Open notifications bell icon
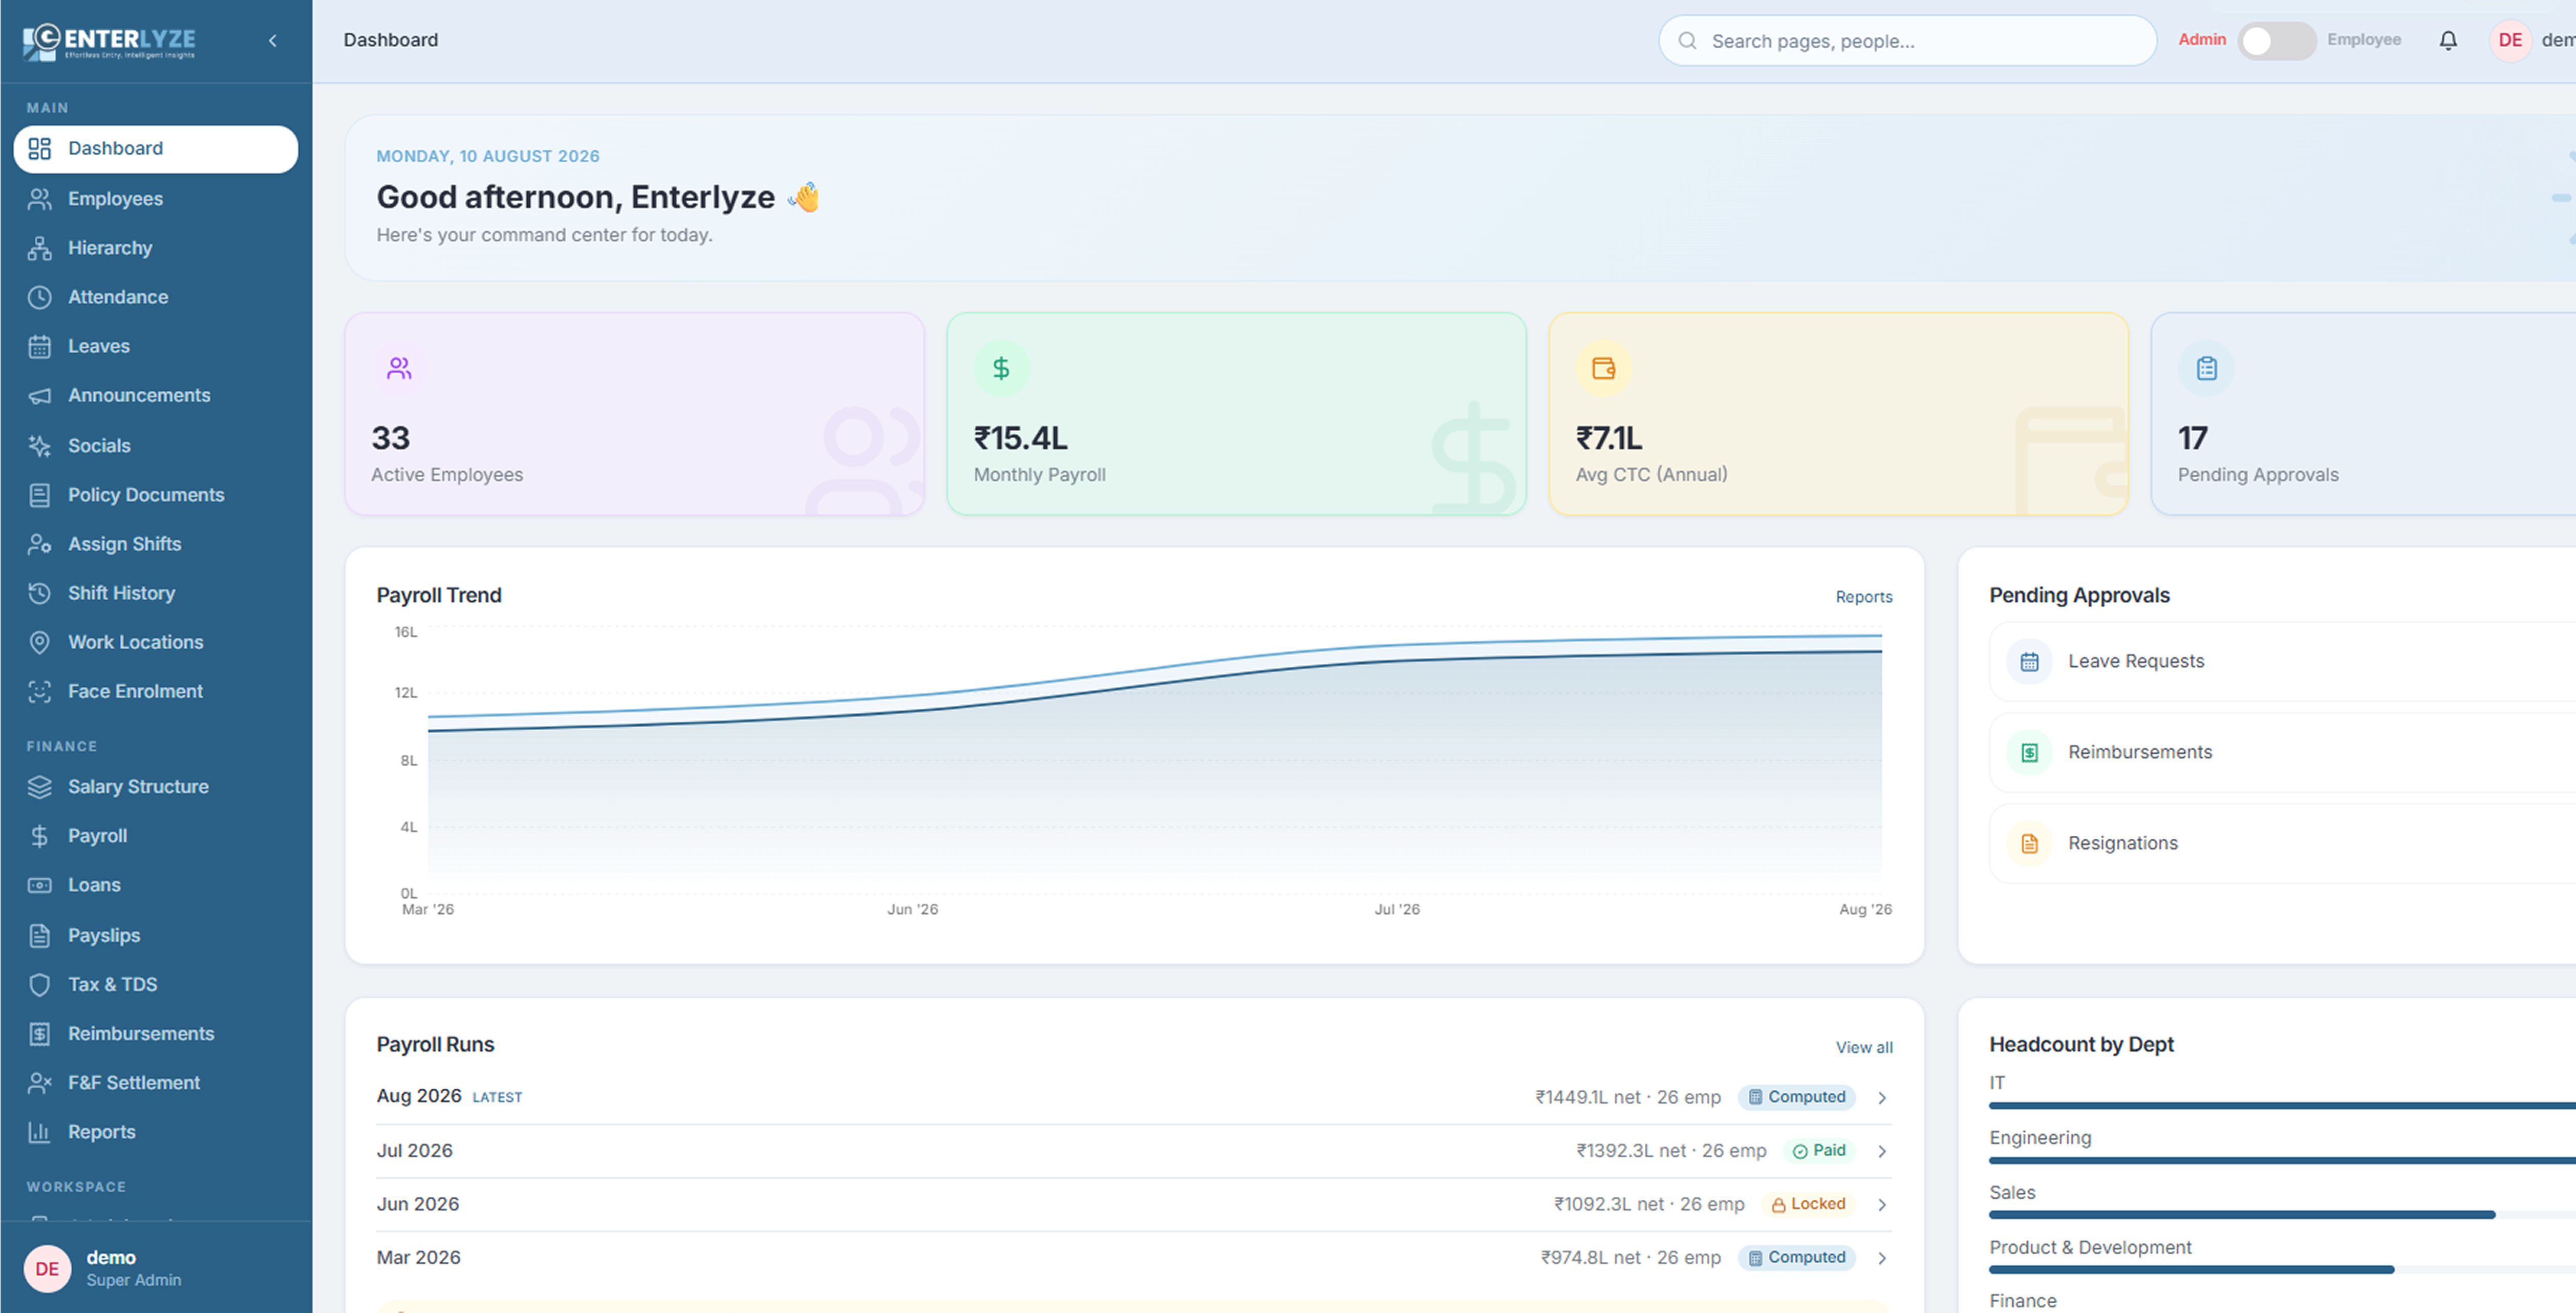Viewport: 2576px width, 1313px height. pyautogui.click(x=2447, y=40)
